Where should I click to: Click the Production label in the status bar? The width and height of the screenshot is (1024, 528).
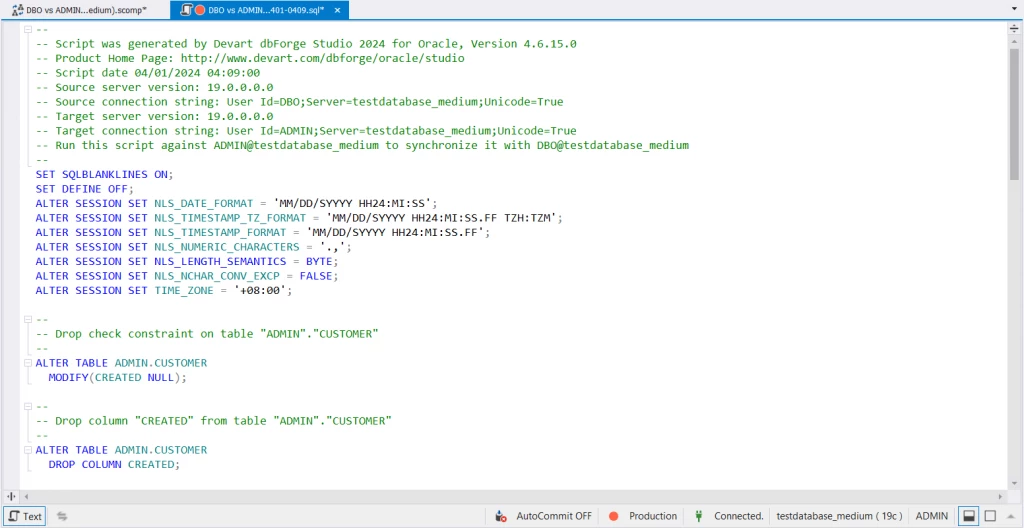tap(652, 516)
